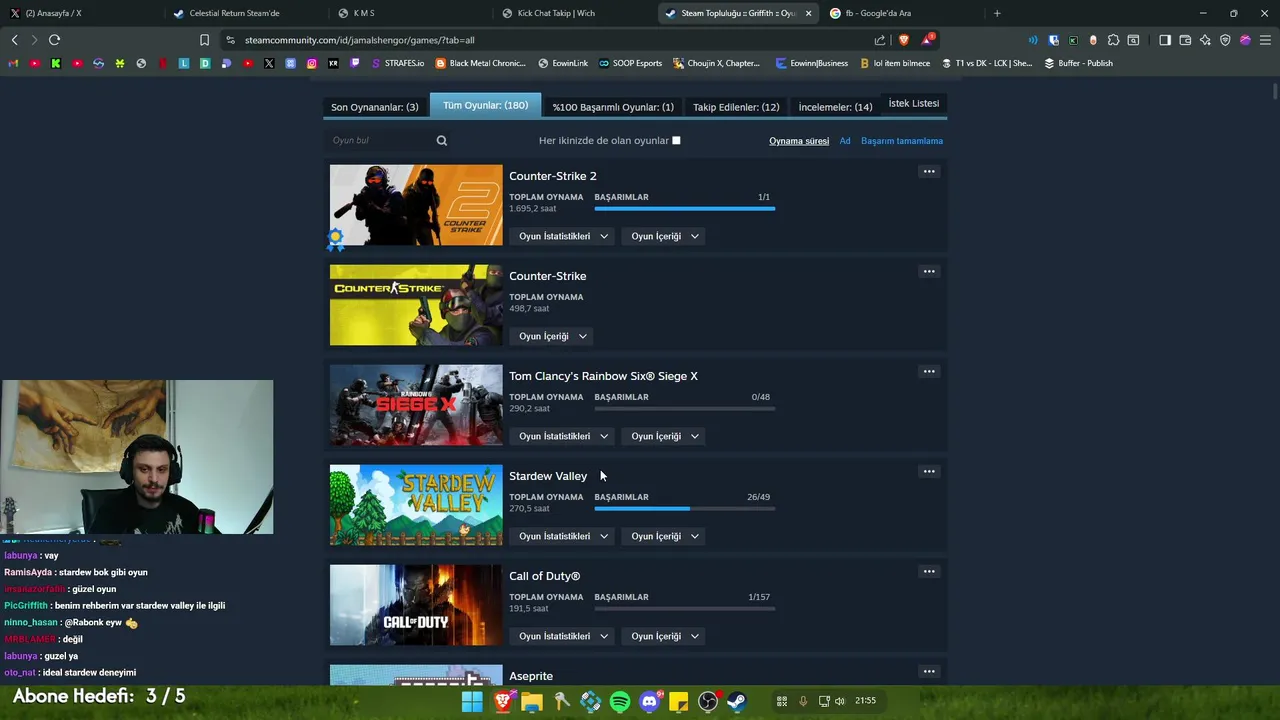Open 'İncelemeler: (14)' tab
The image size is (1280, 720).
pos(835,107)
